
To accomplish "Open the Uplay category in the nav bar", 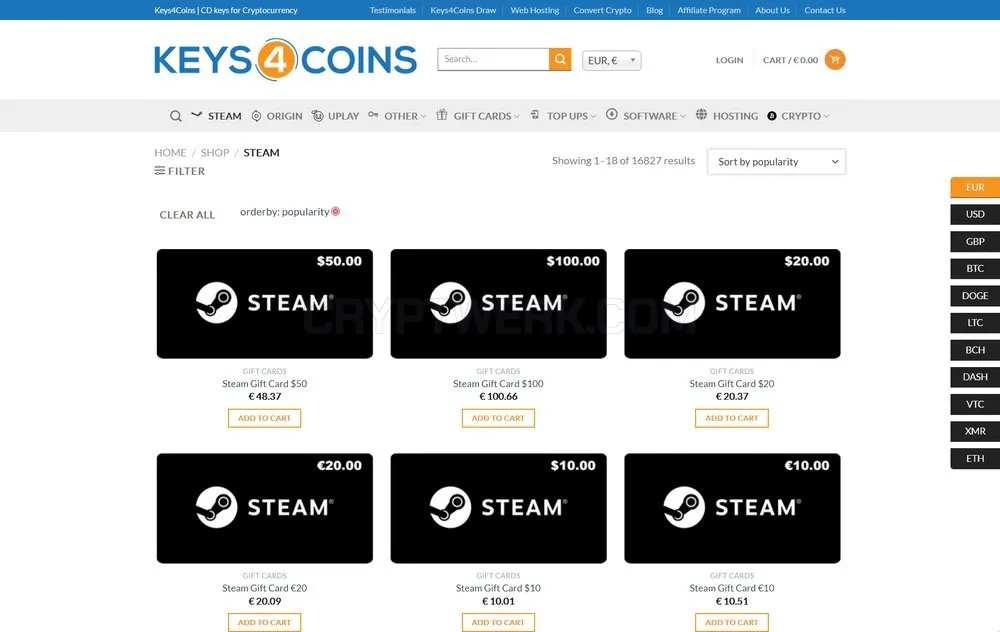I will tap(343, 116).
